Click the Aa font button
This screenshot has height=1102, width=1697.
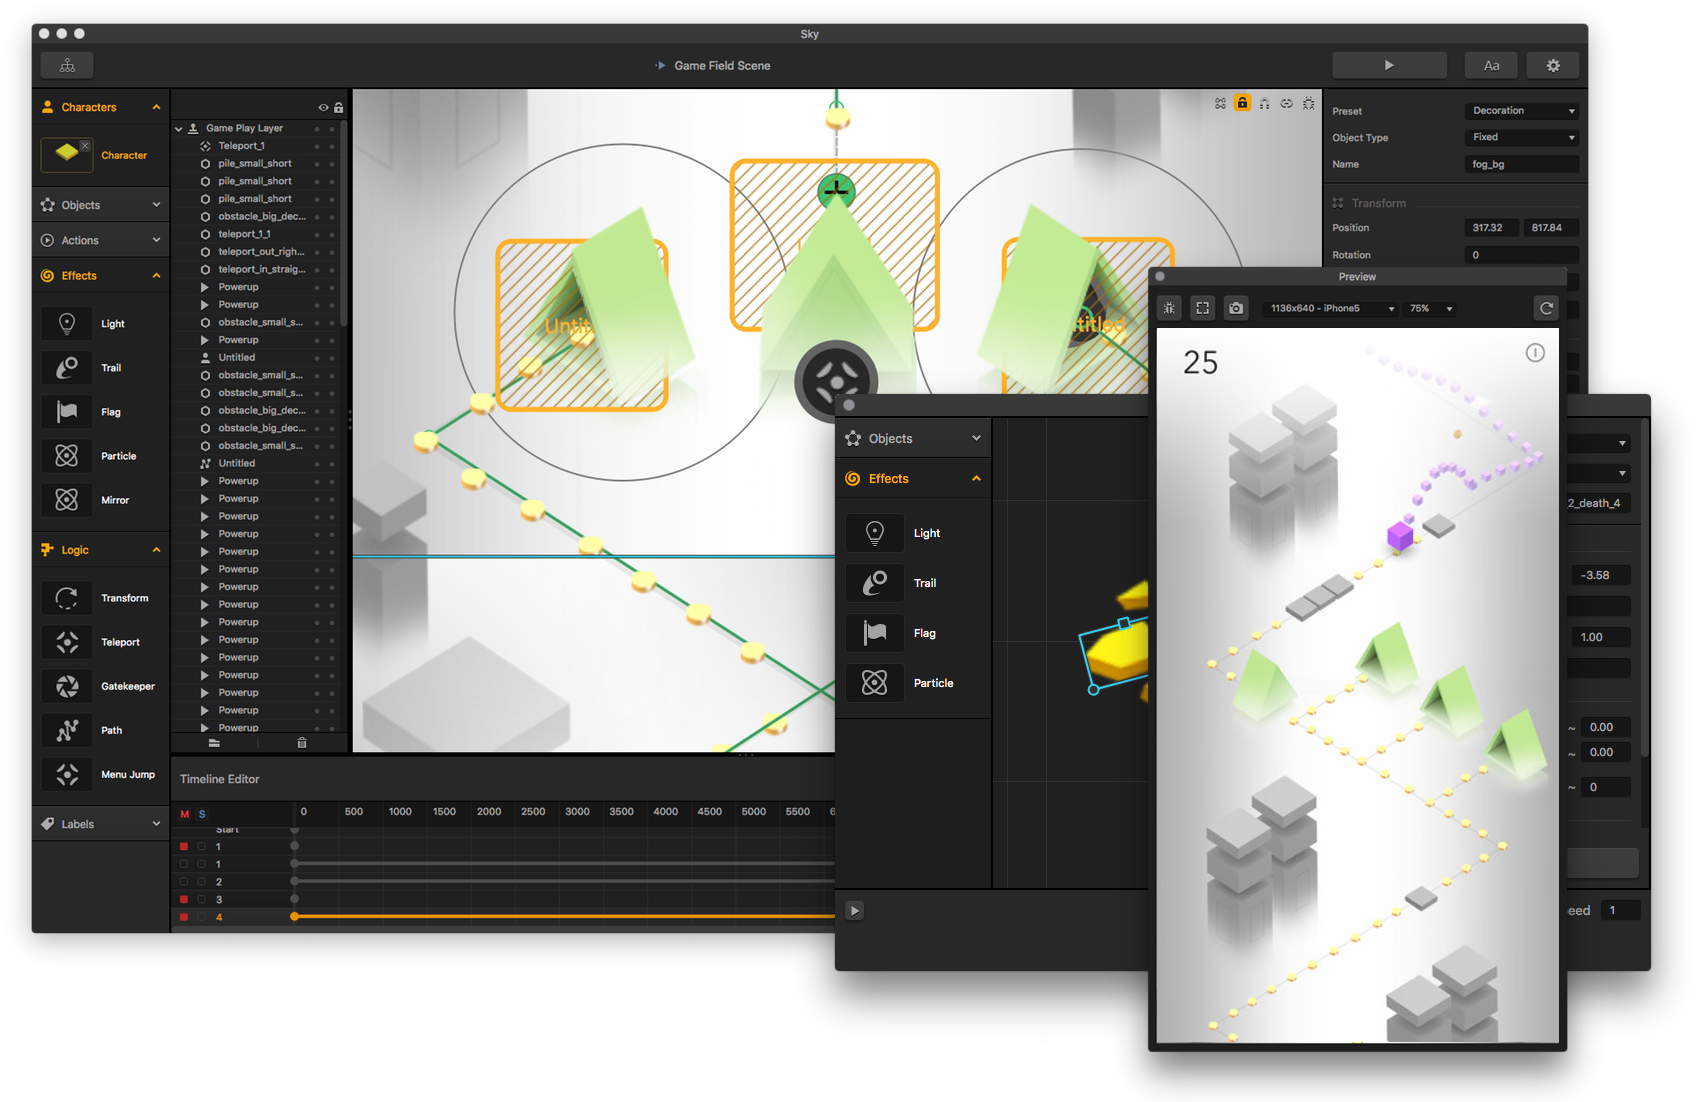click(1491, 65)
